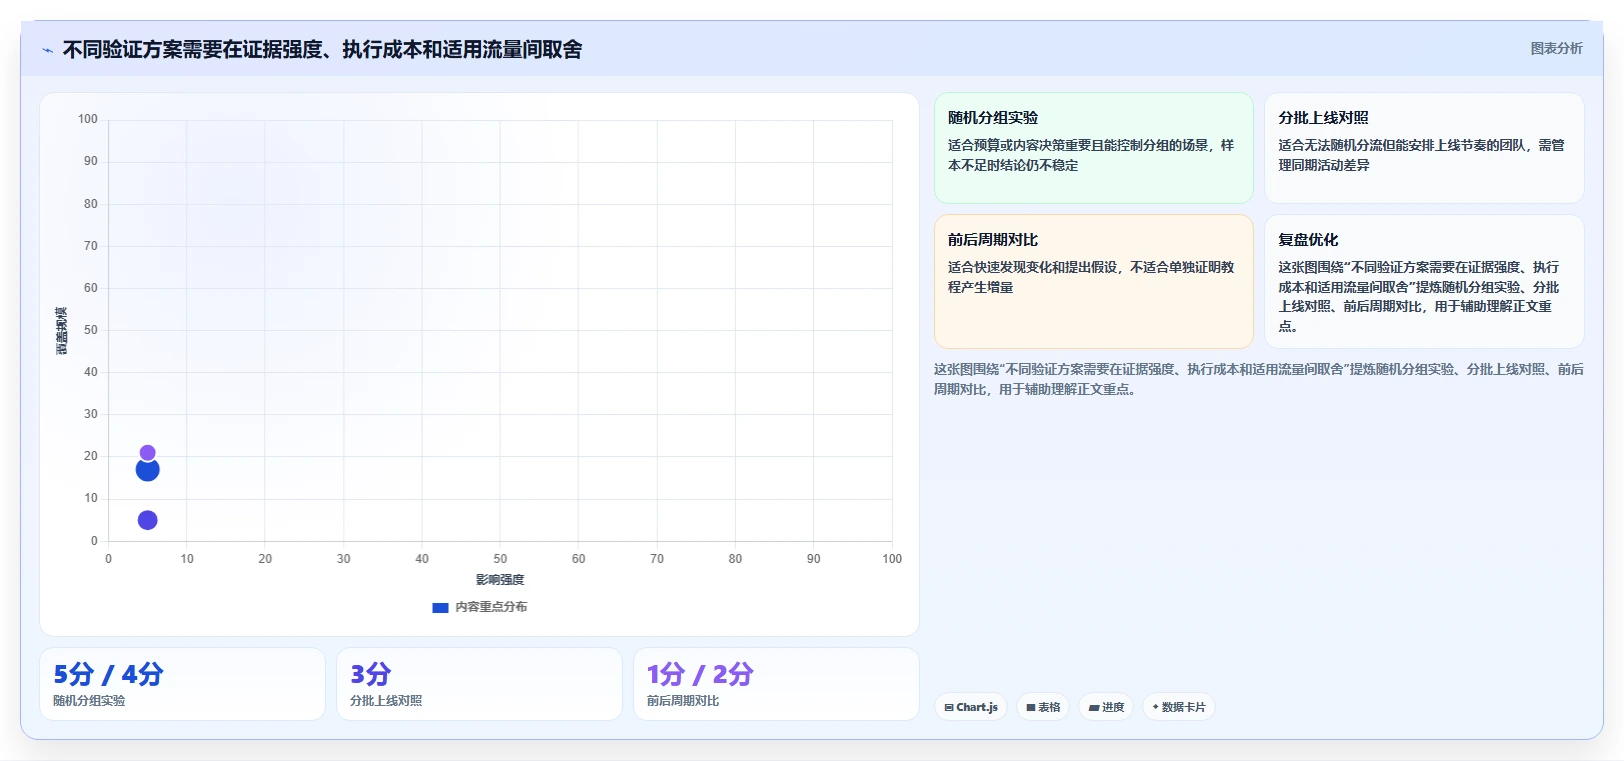Click the 图表分析 label in the header
1624x761 pixels.
coord(1556,48)
